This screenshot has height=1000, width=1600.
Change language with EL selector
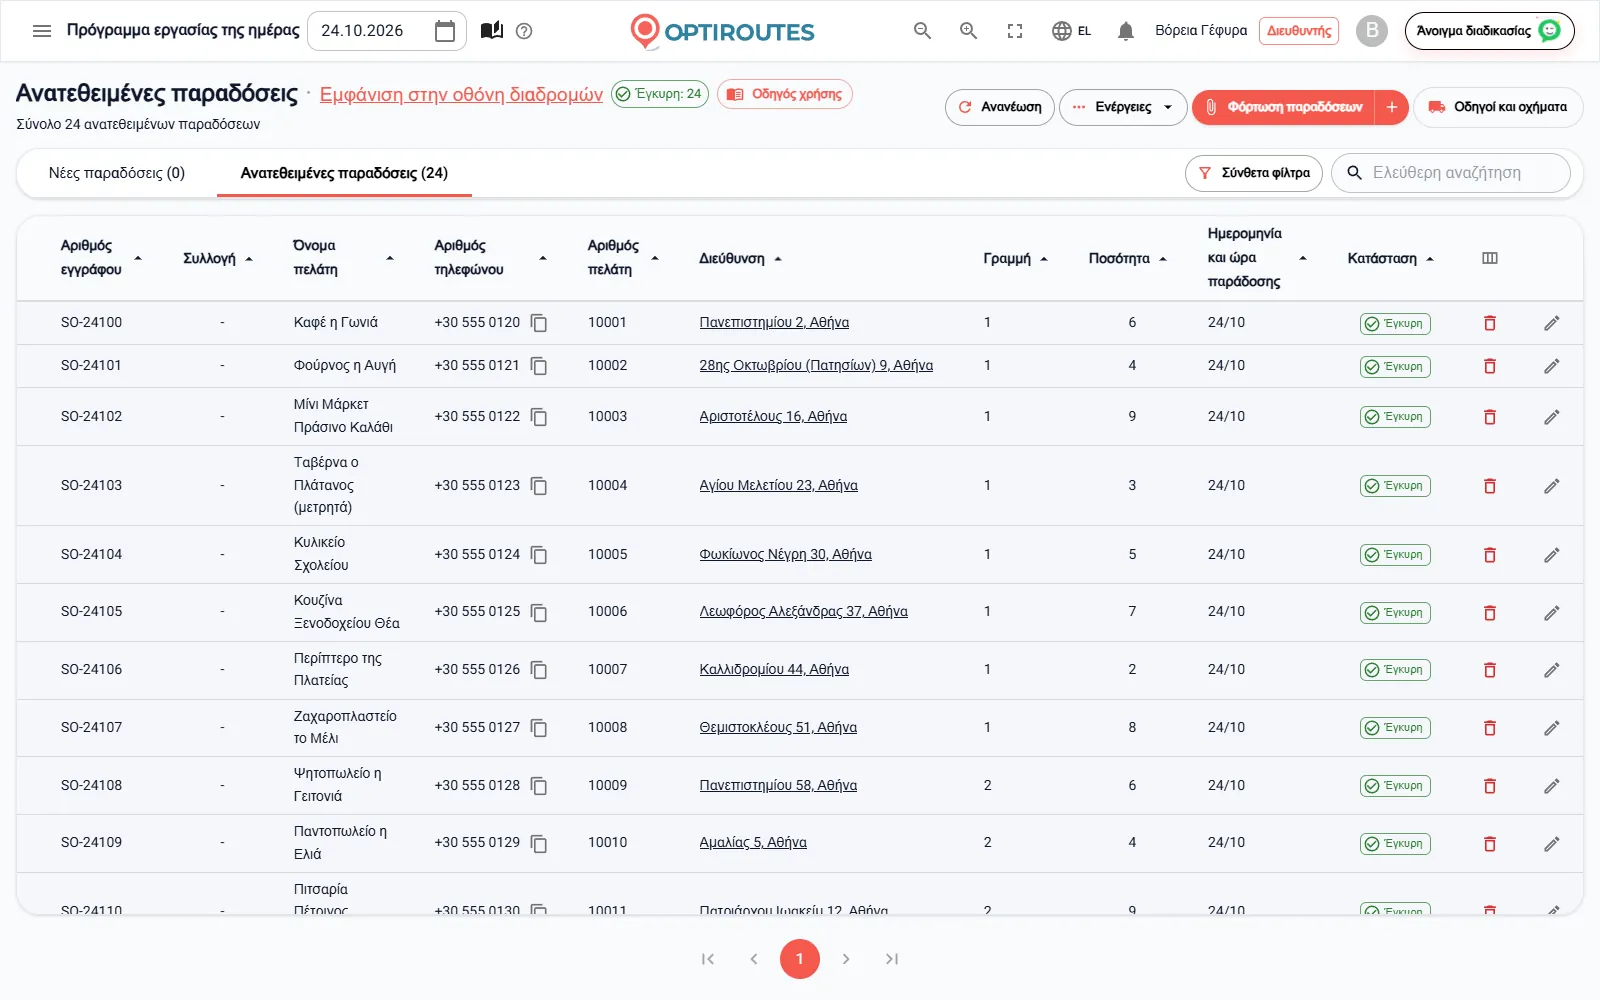[1072, 31]
